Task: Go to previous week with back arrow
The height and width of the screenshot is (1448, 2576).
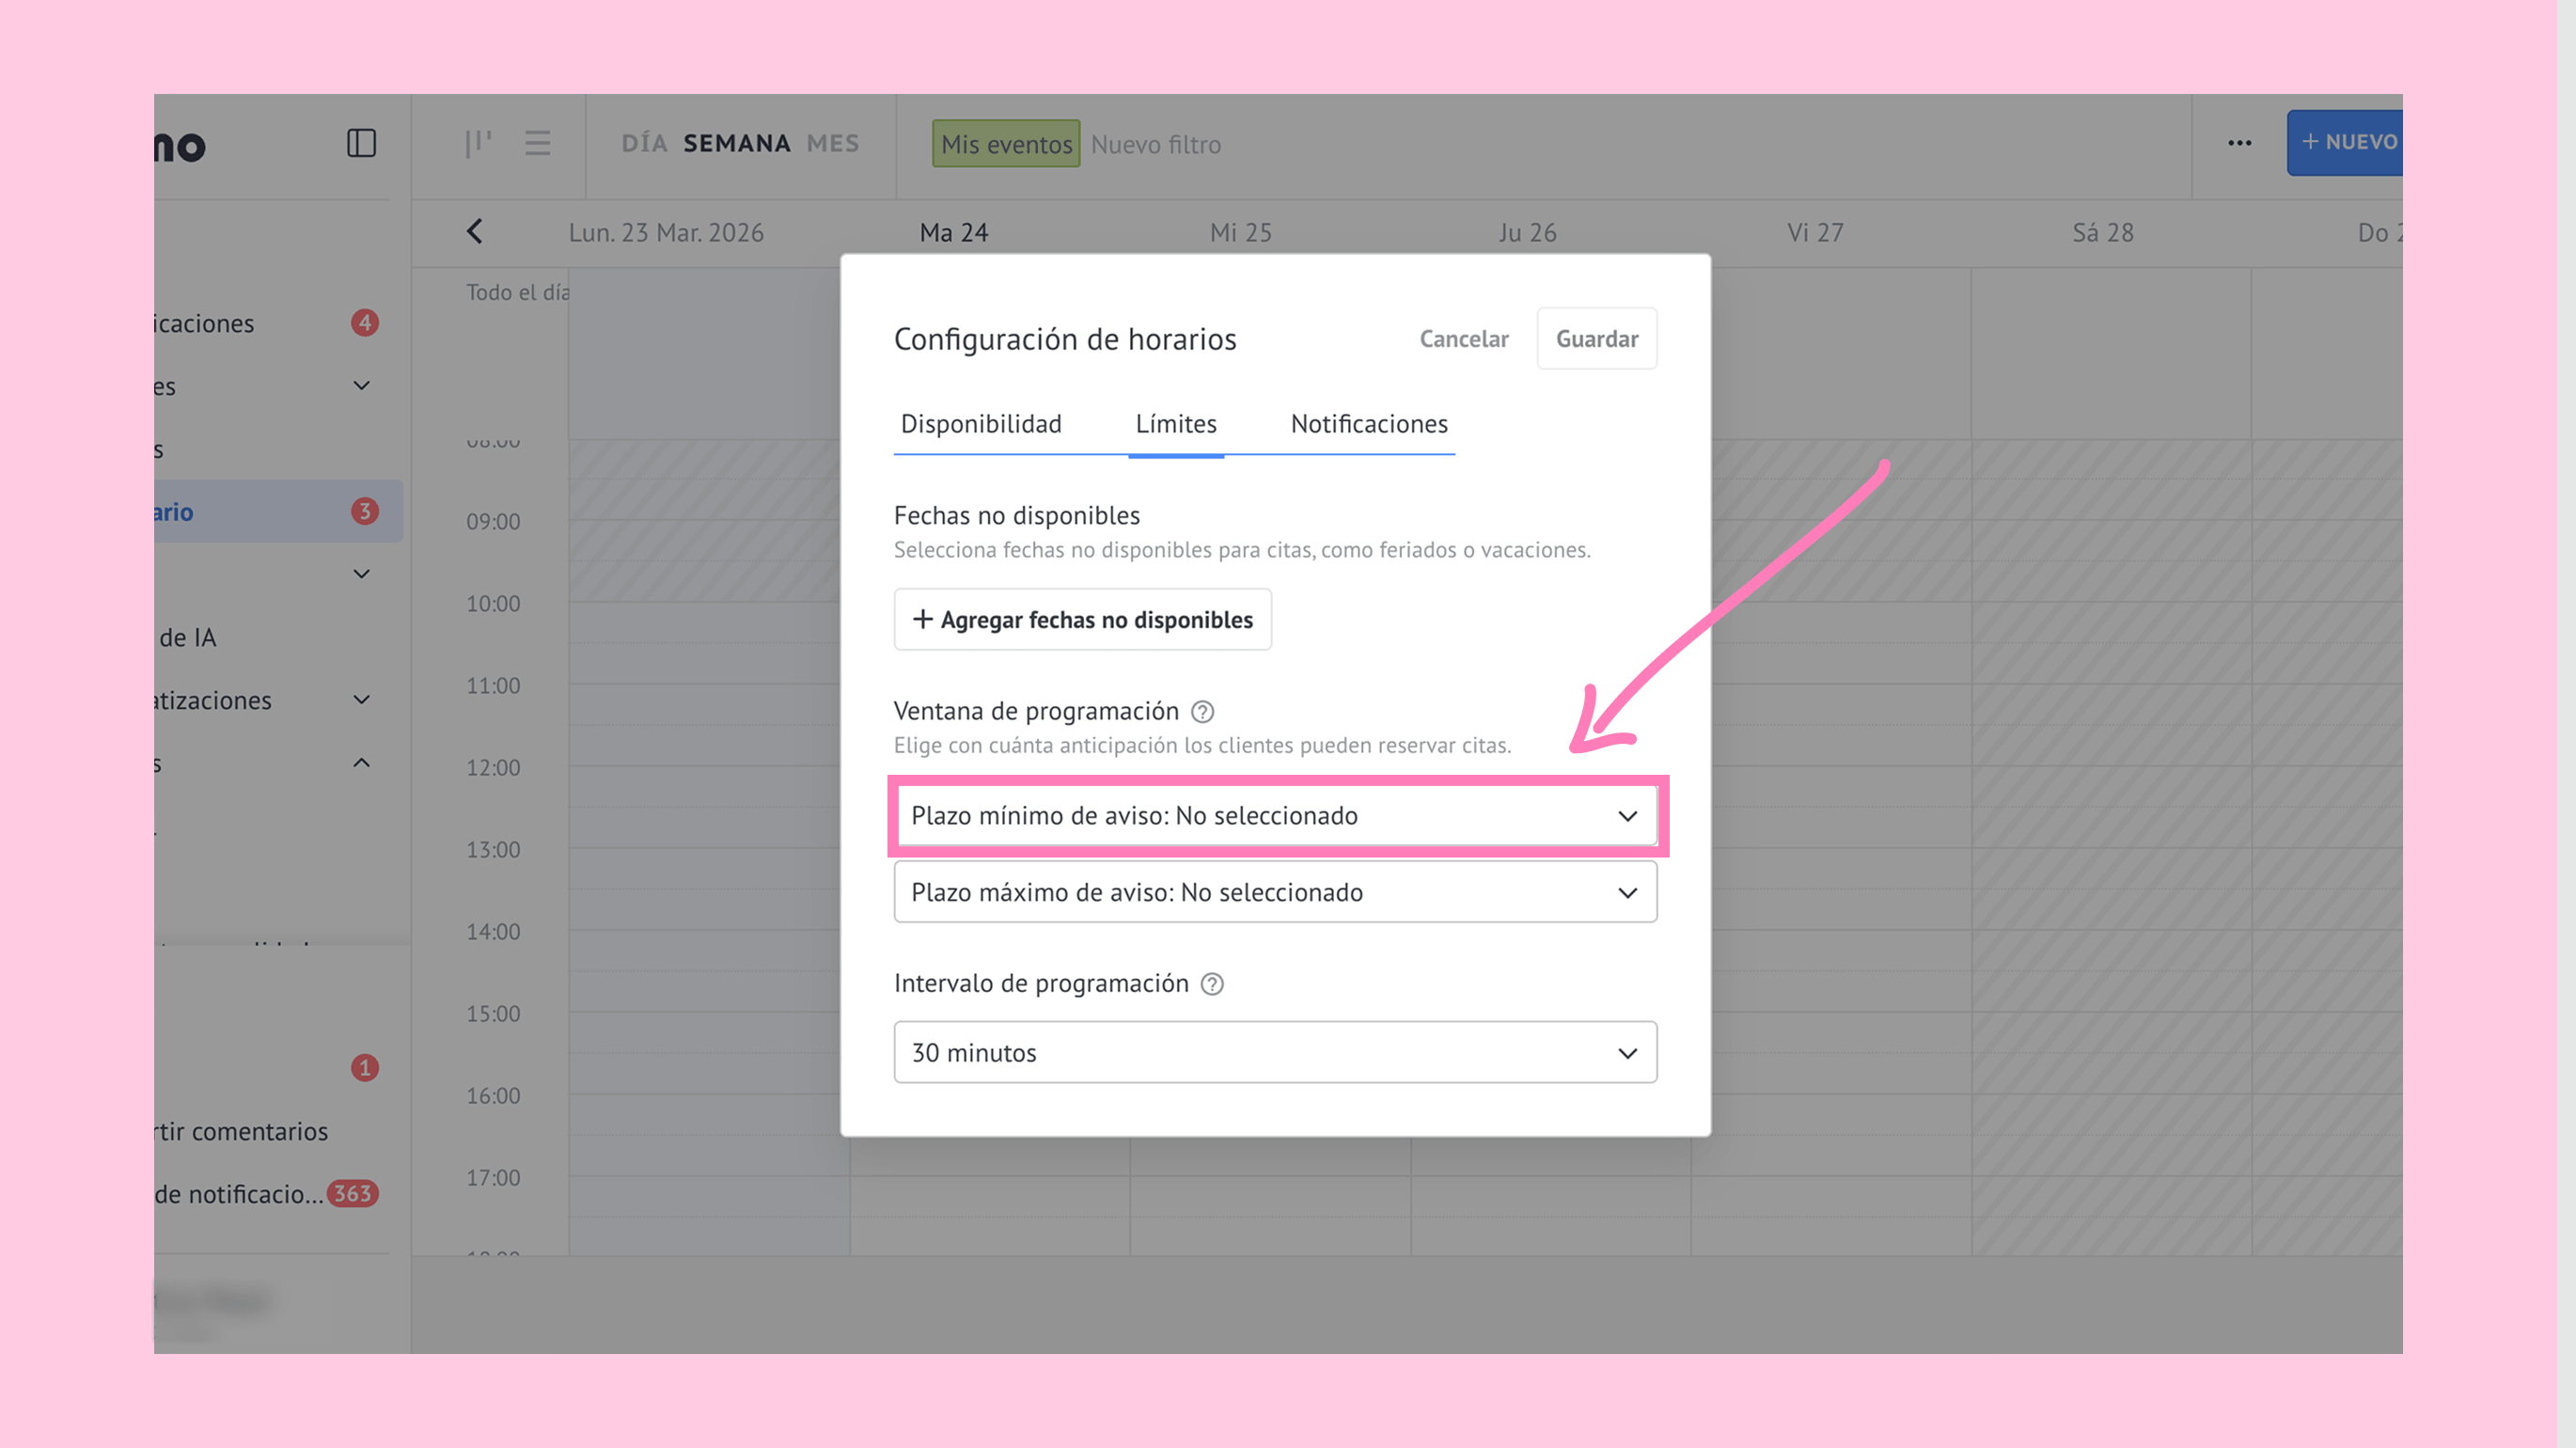Action: coord(475,232)
